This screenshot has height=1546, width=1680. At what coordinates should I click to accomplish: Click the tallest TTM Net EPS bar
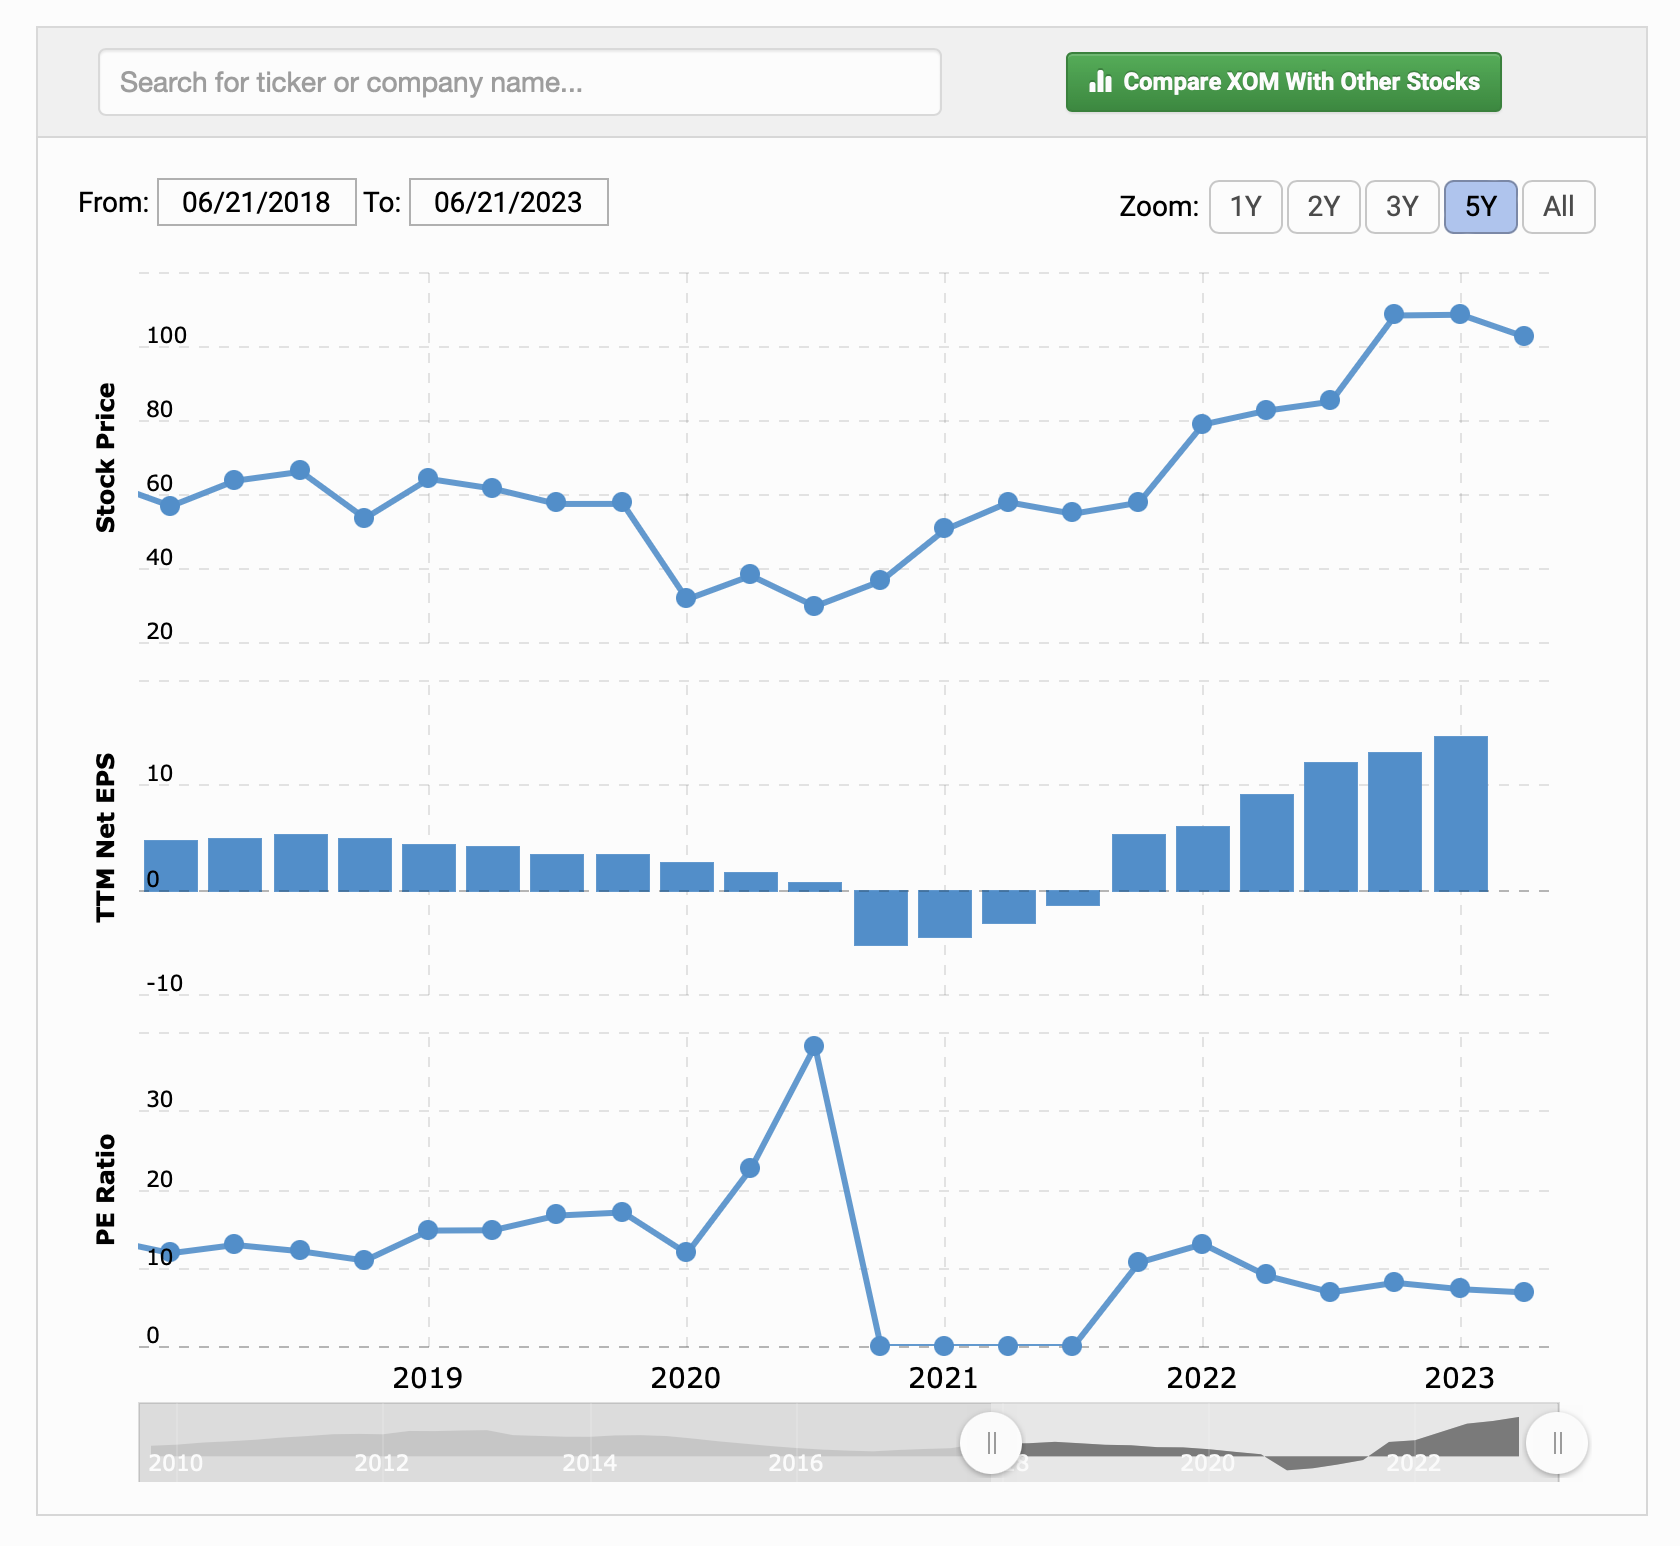click(x=1460, y=813)
